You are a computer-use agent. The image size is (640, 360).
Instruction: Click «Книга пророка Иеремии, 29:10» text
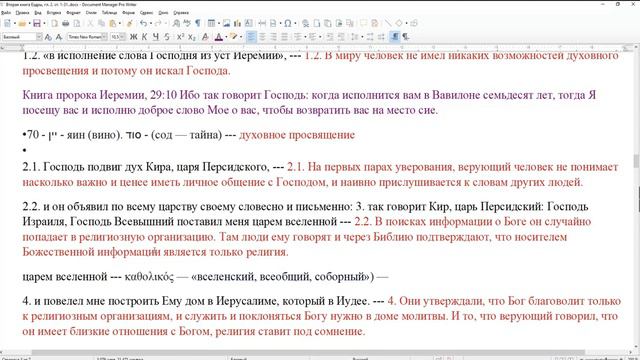point(100,95)
